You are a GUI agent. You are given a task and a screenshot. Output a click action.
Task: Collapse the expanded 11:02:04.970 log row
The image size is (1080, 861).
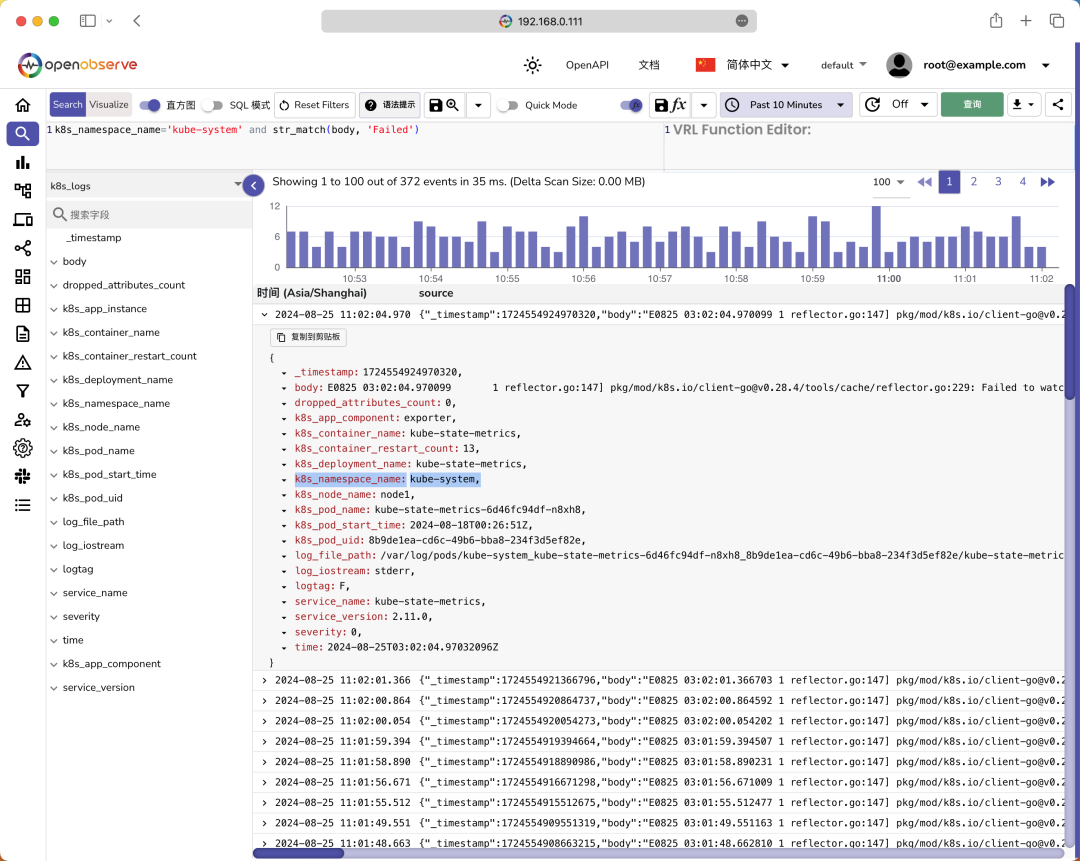(x=264, y=315)
